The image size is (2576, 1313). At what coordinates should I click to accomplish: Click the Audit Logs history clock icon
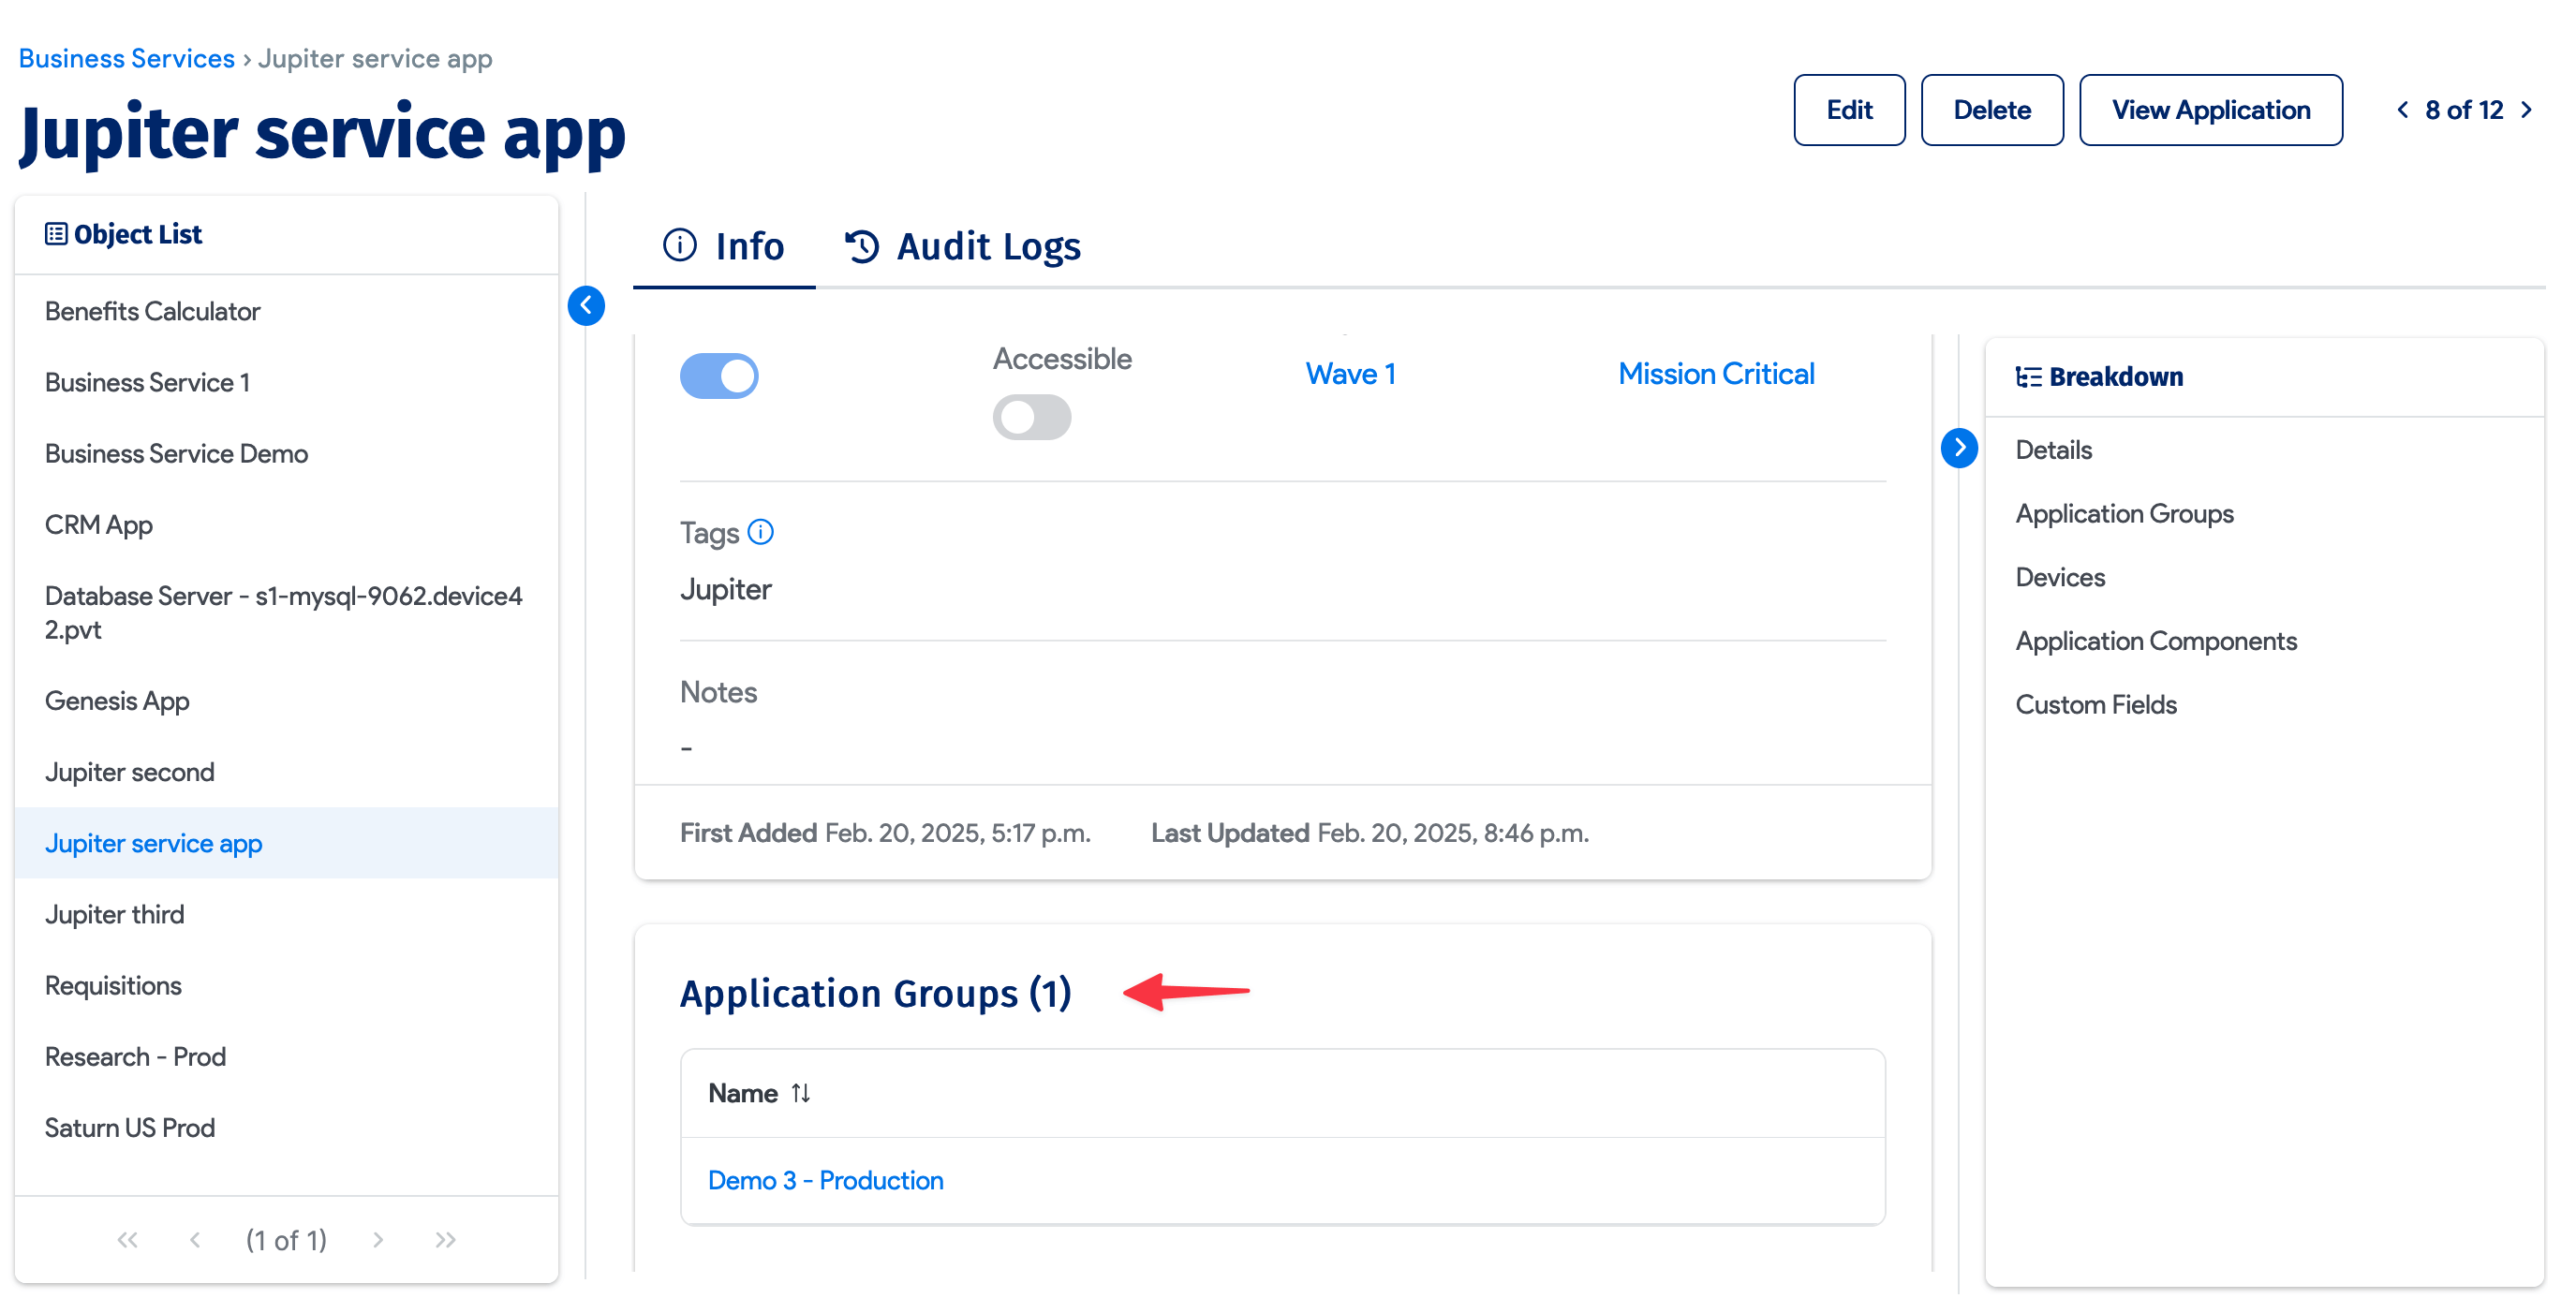[862, 246]
